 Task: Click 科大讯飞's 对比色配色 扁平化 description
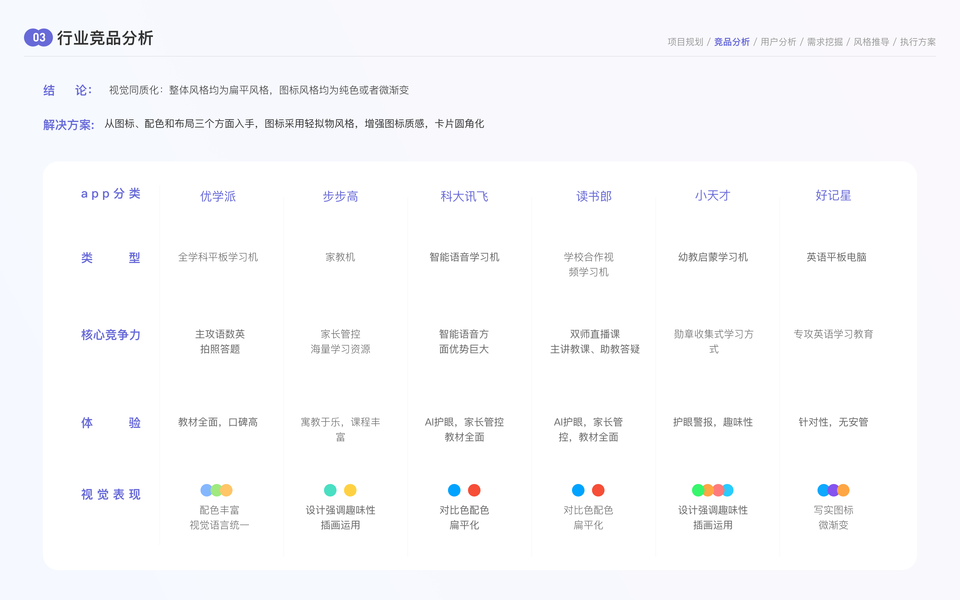point(464,517)
